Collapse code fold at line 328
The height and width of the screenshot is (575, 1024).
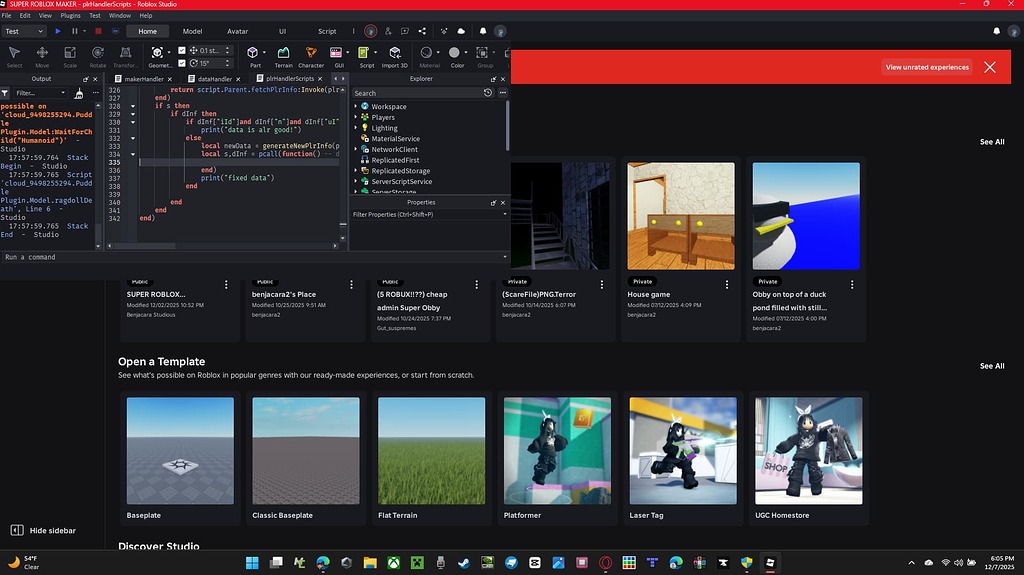(133, 106)
